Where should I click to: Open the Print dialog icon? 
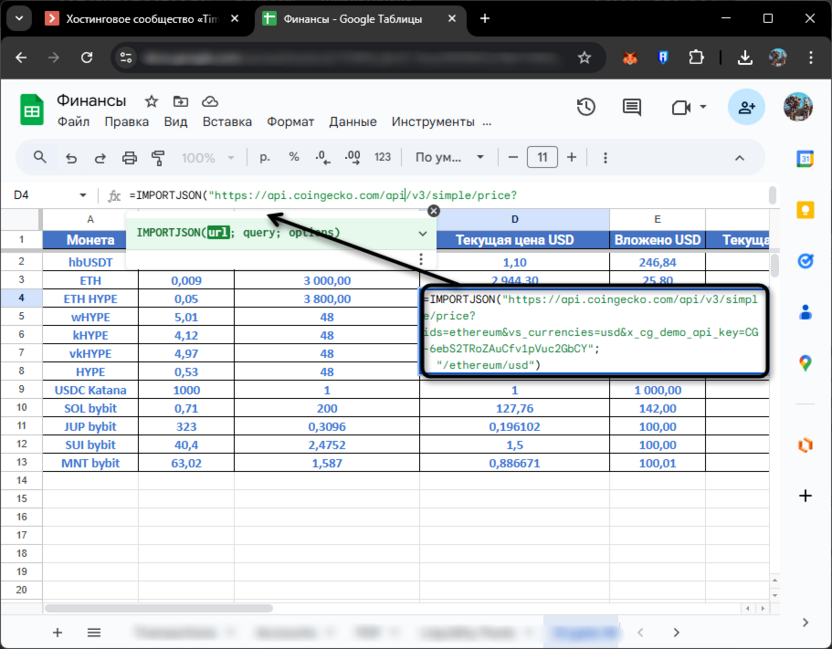[x=128, y=157]
